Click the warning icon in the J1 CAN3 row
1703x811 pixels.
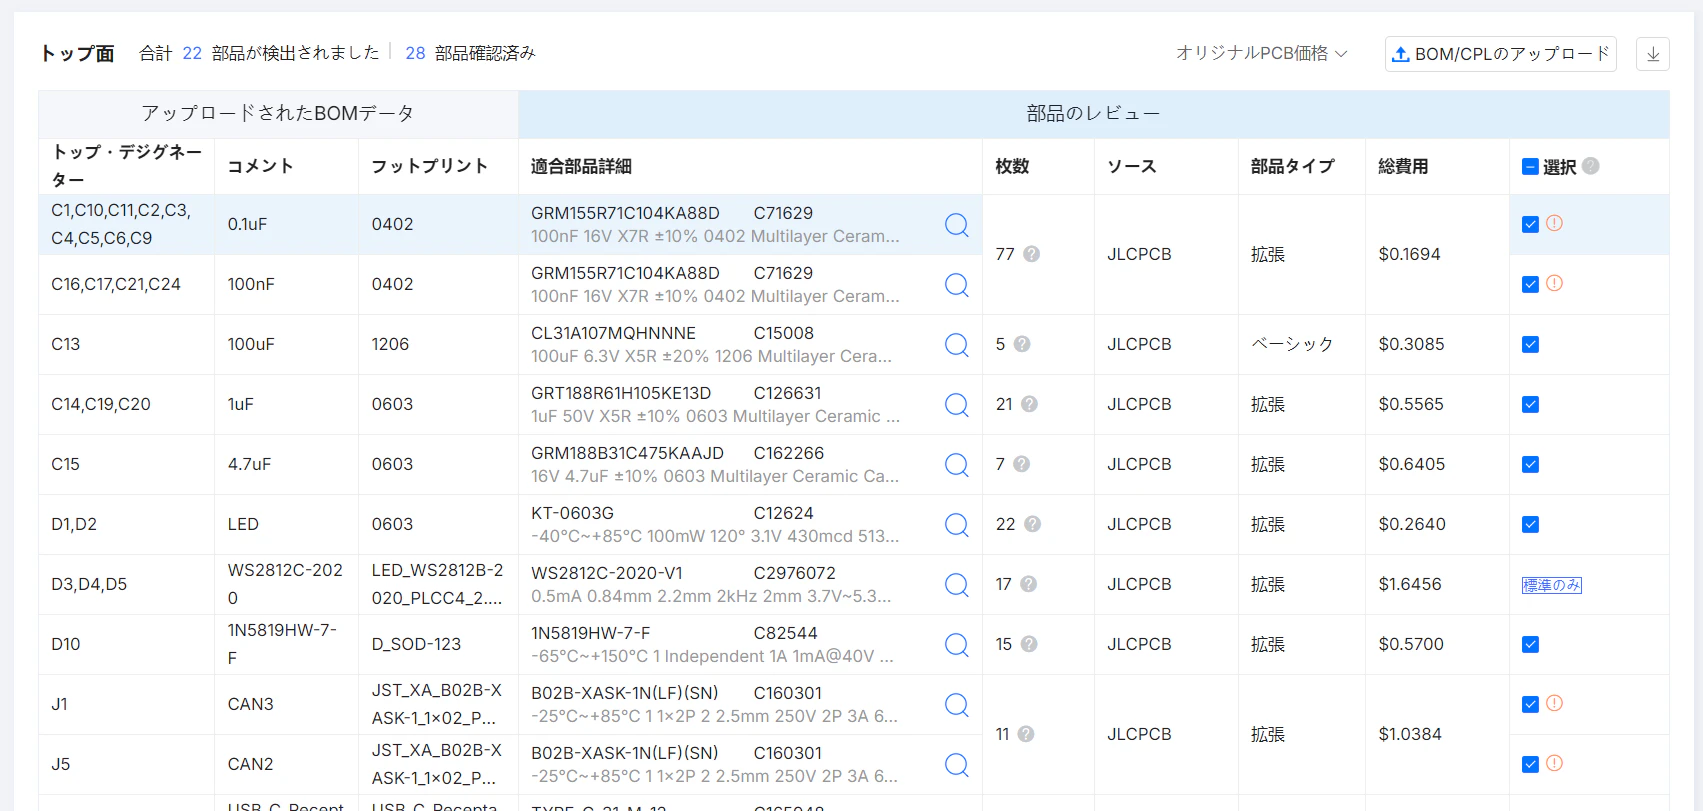(1554, 703)
